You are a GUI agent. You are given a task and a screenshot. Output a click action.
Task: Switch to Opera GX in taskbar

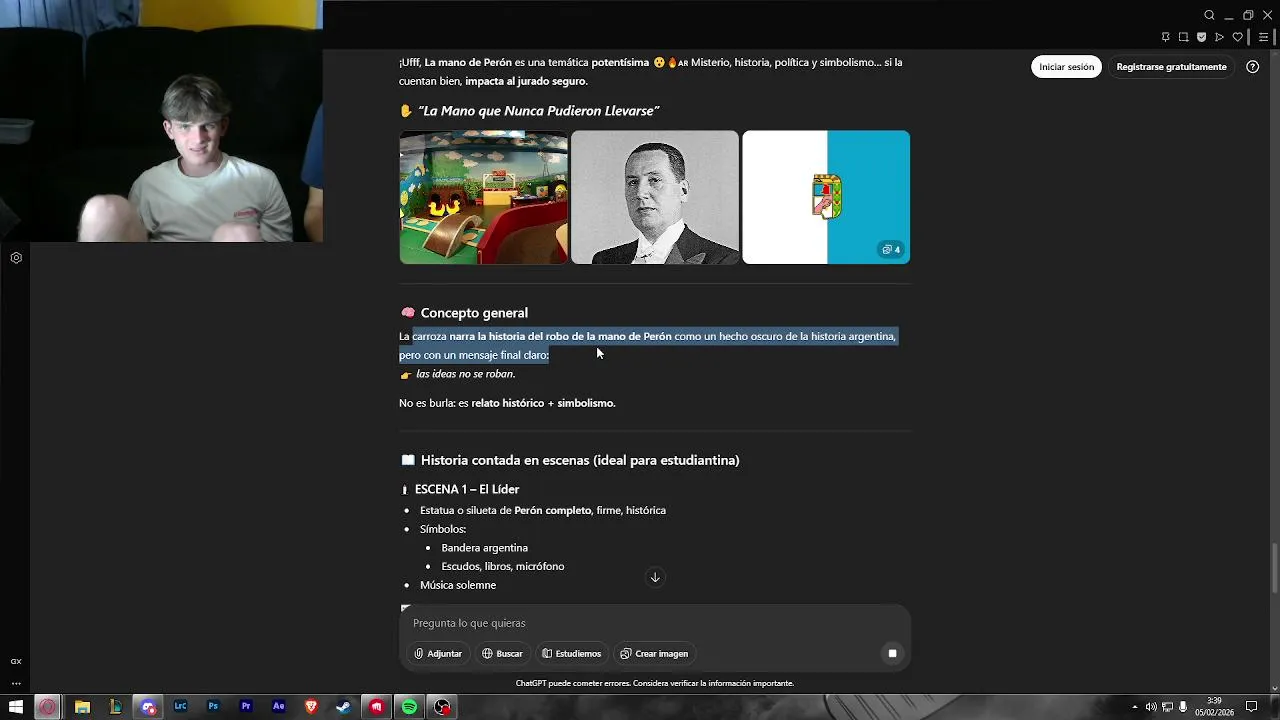click(x=47, y=707)
